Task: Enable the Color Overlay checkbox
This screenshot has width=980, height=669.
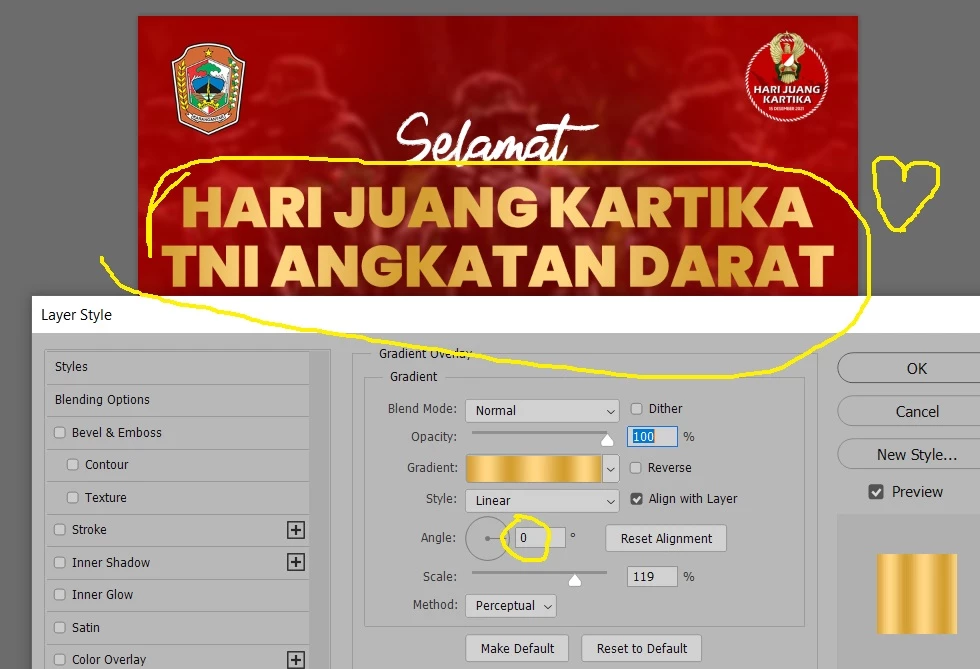Action: point(60,660)
